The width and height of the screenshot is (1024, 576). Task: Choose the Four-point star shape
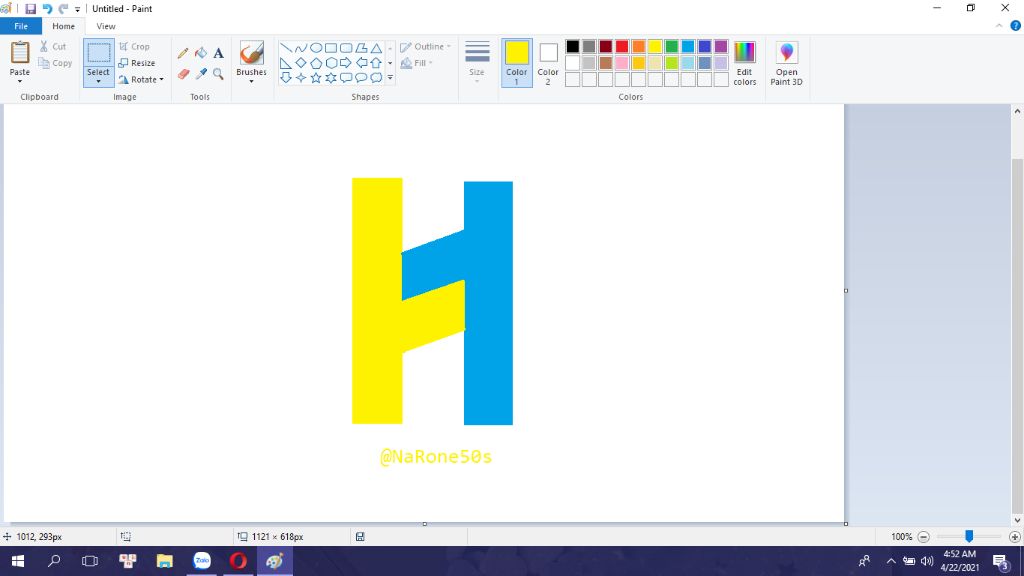coord(300,78)
